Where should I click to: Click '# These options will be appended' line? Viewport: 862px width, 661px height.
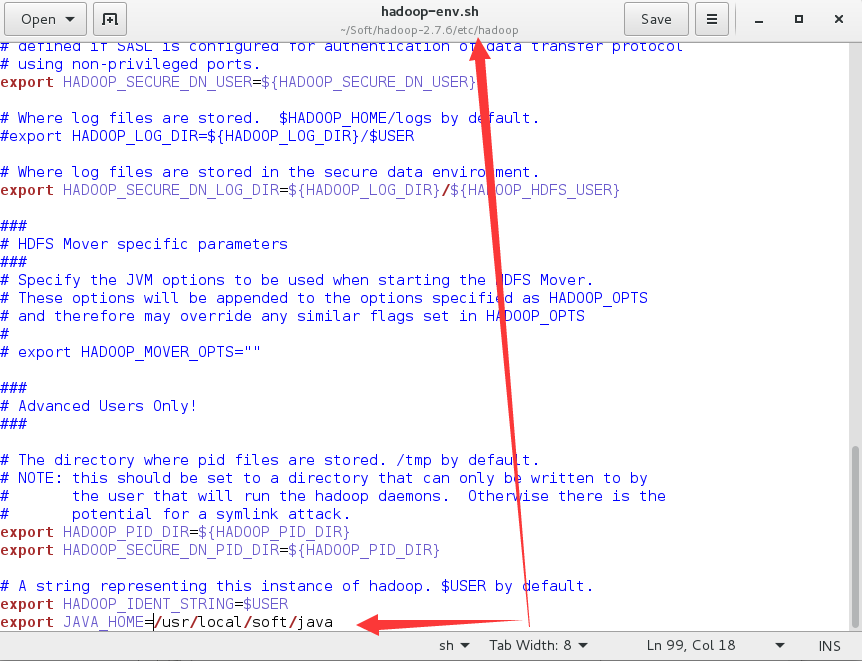324,298
